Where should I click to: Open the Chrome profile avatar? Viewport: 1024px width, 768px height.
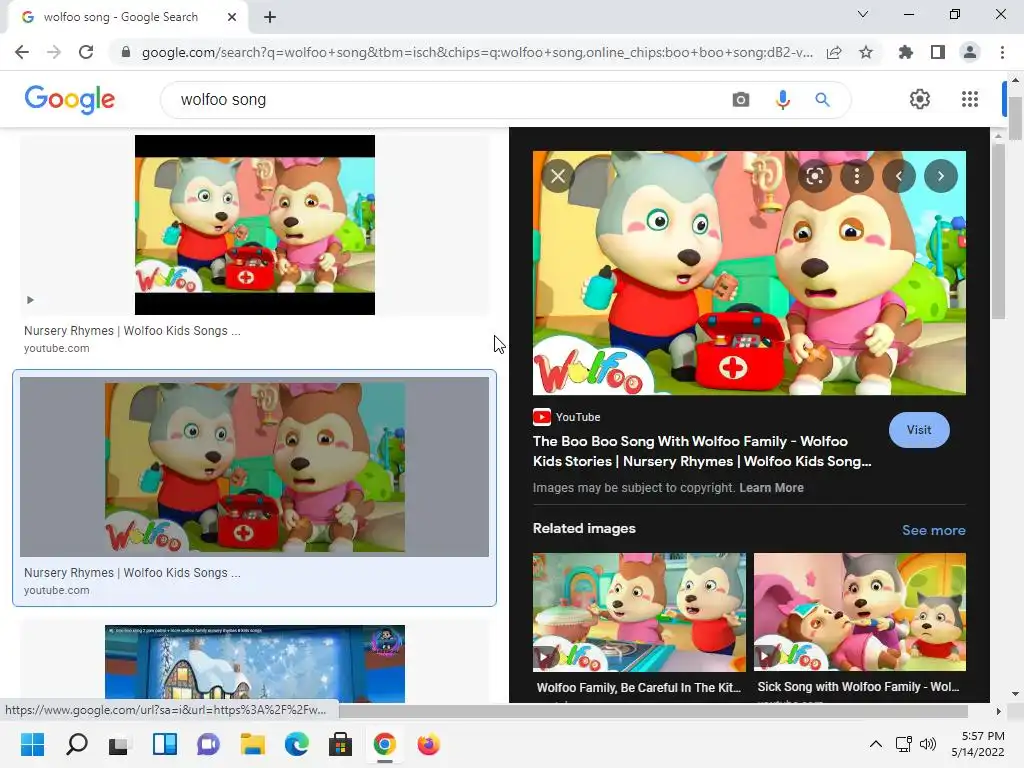click(970, 52)
